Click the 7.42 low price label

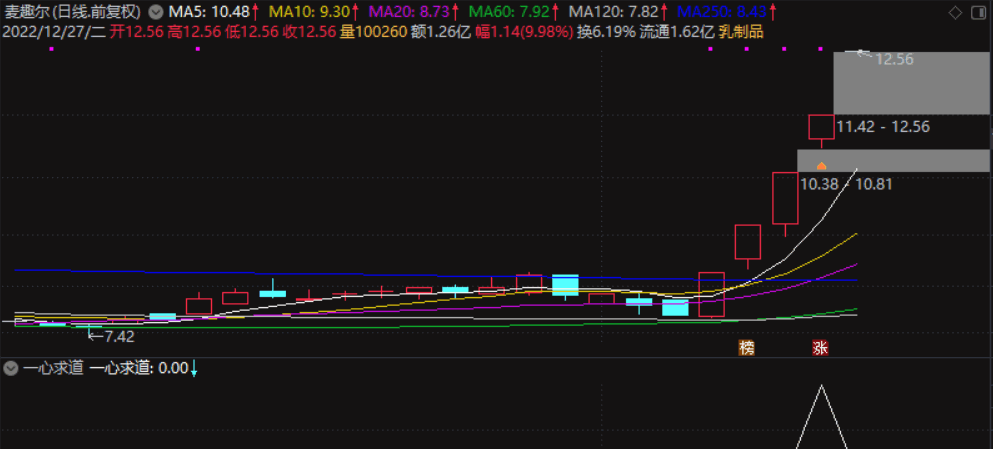point(120,337)
